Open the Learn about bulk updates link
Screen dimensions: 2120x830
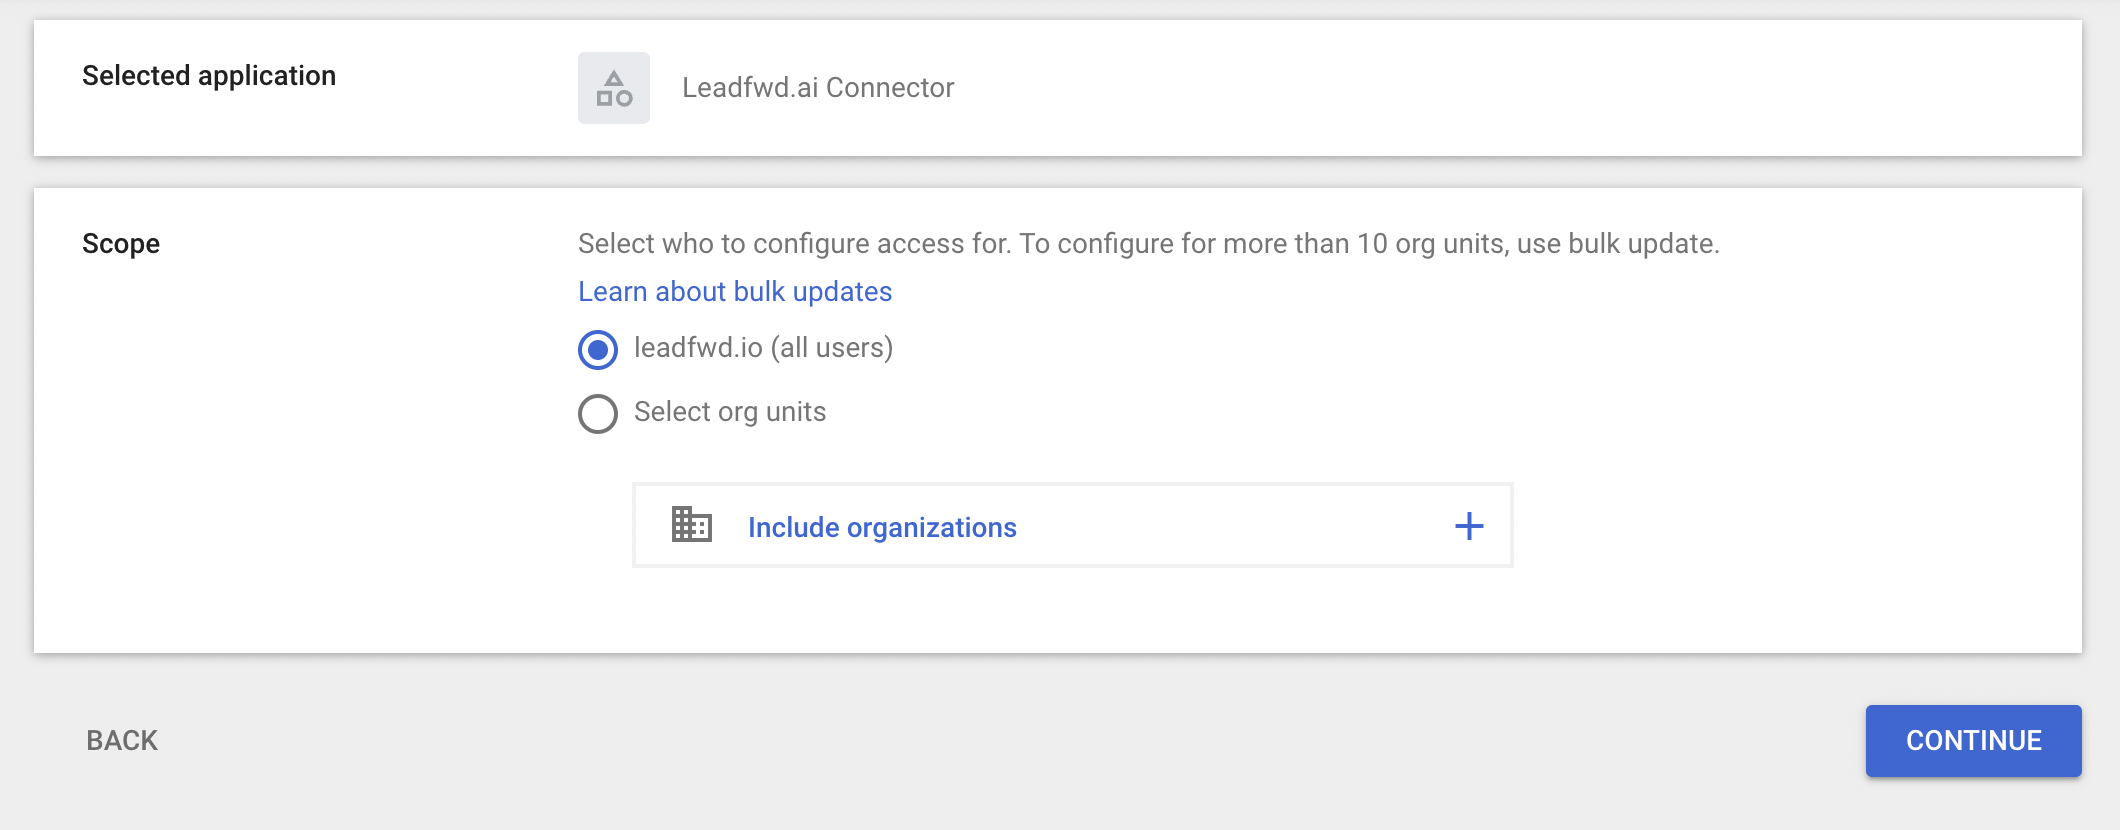(x=735, y=291)
